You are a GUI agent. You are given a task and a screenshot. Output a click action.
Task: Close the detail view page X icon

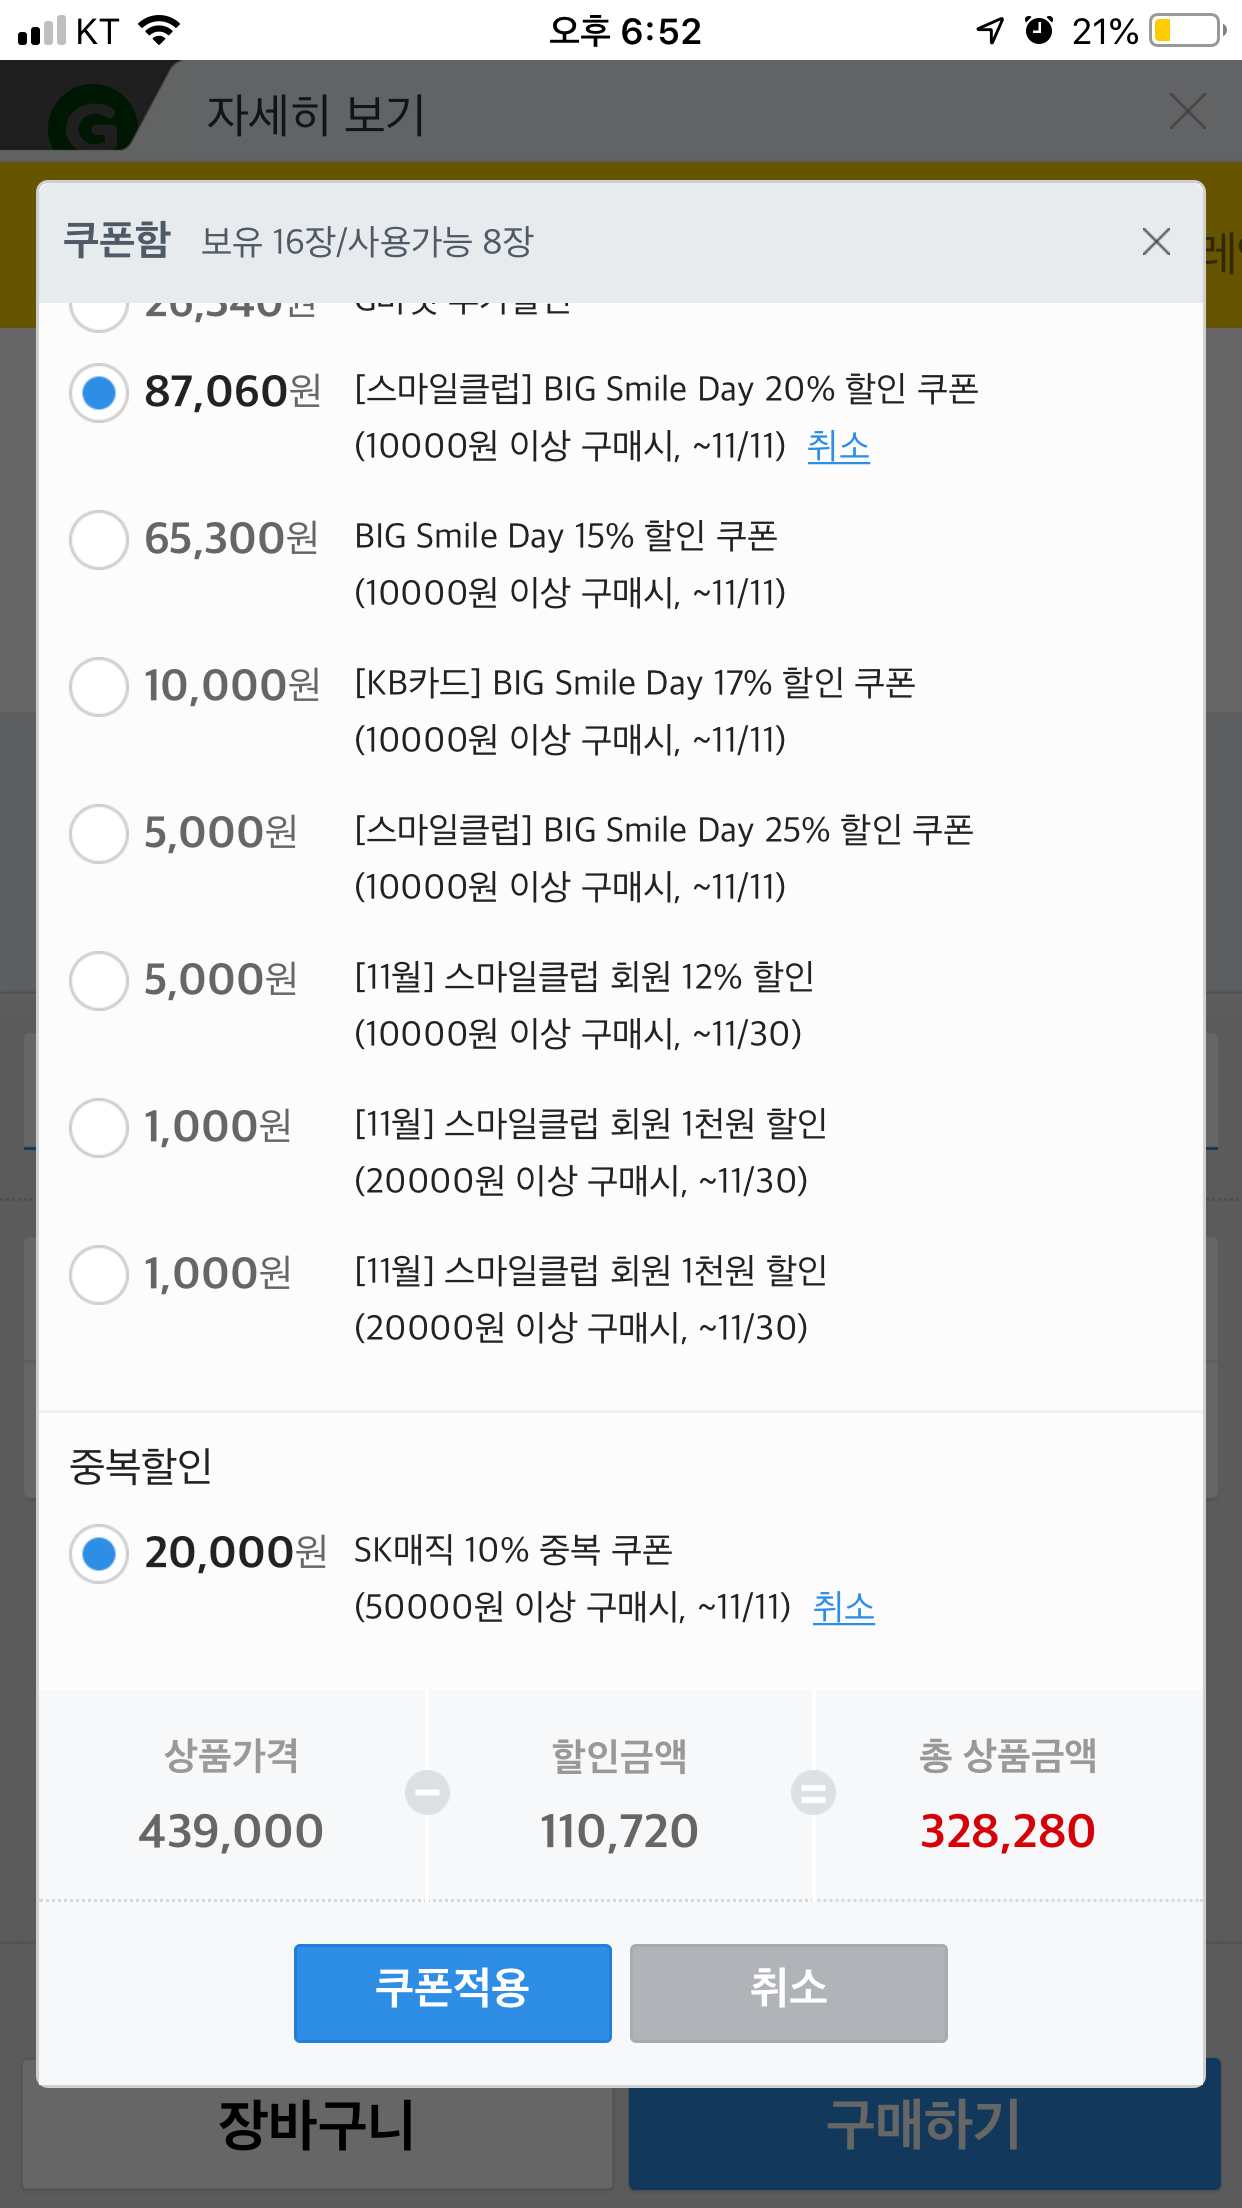coord(1187,112)
